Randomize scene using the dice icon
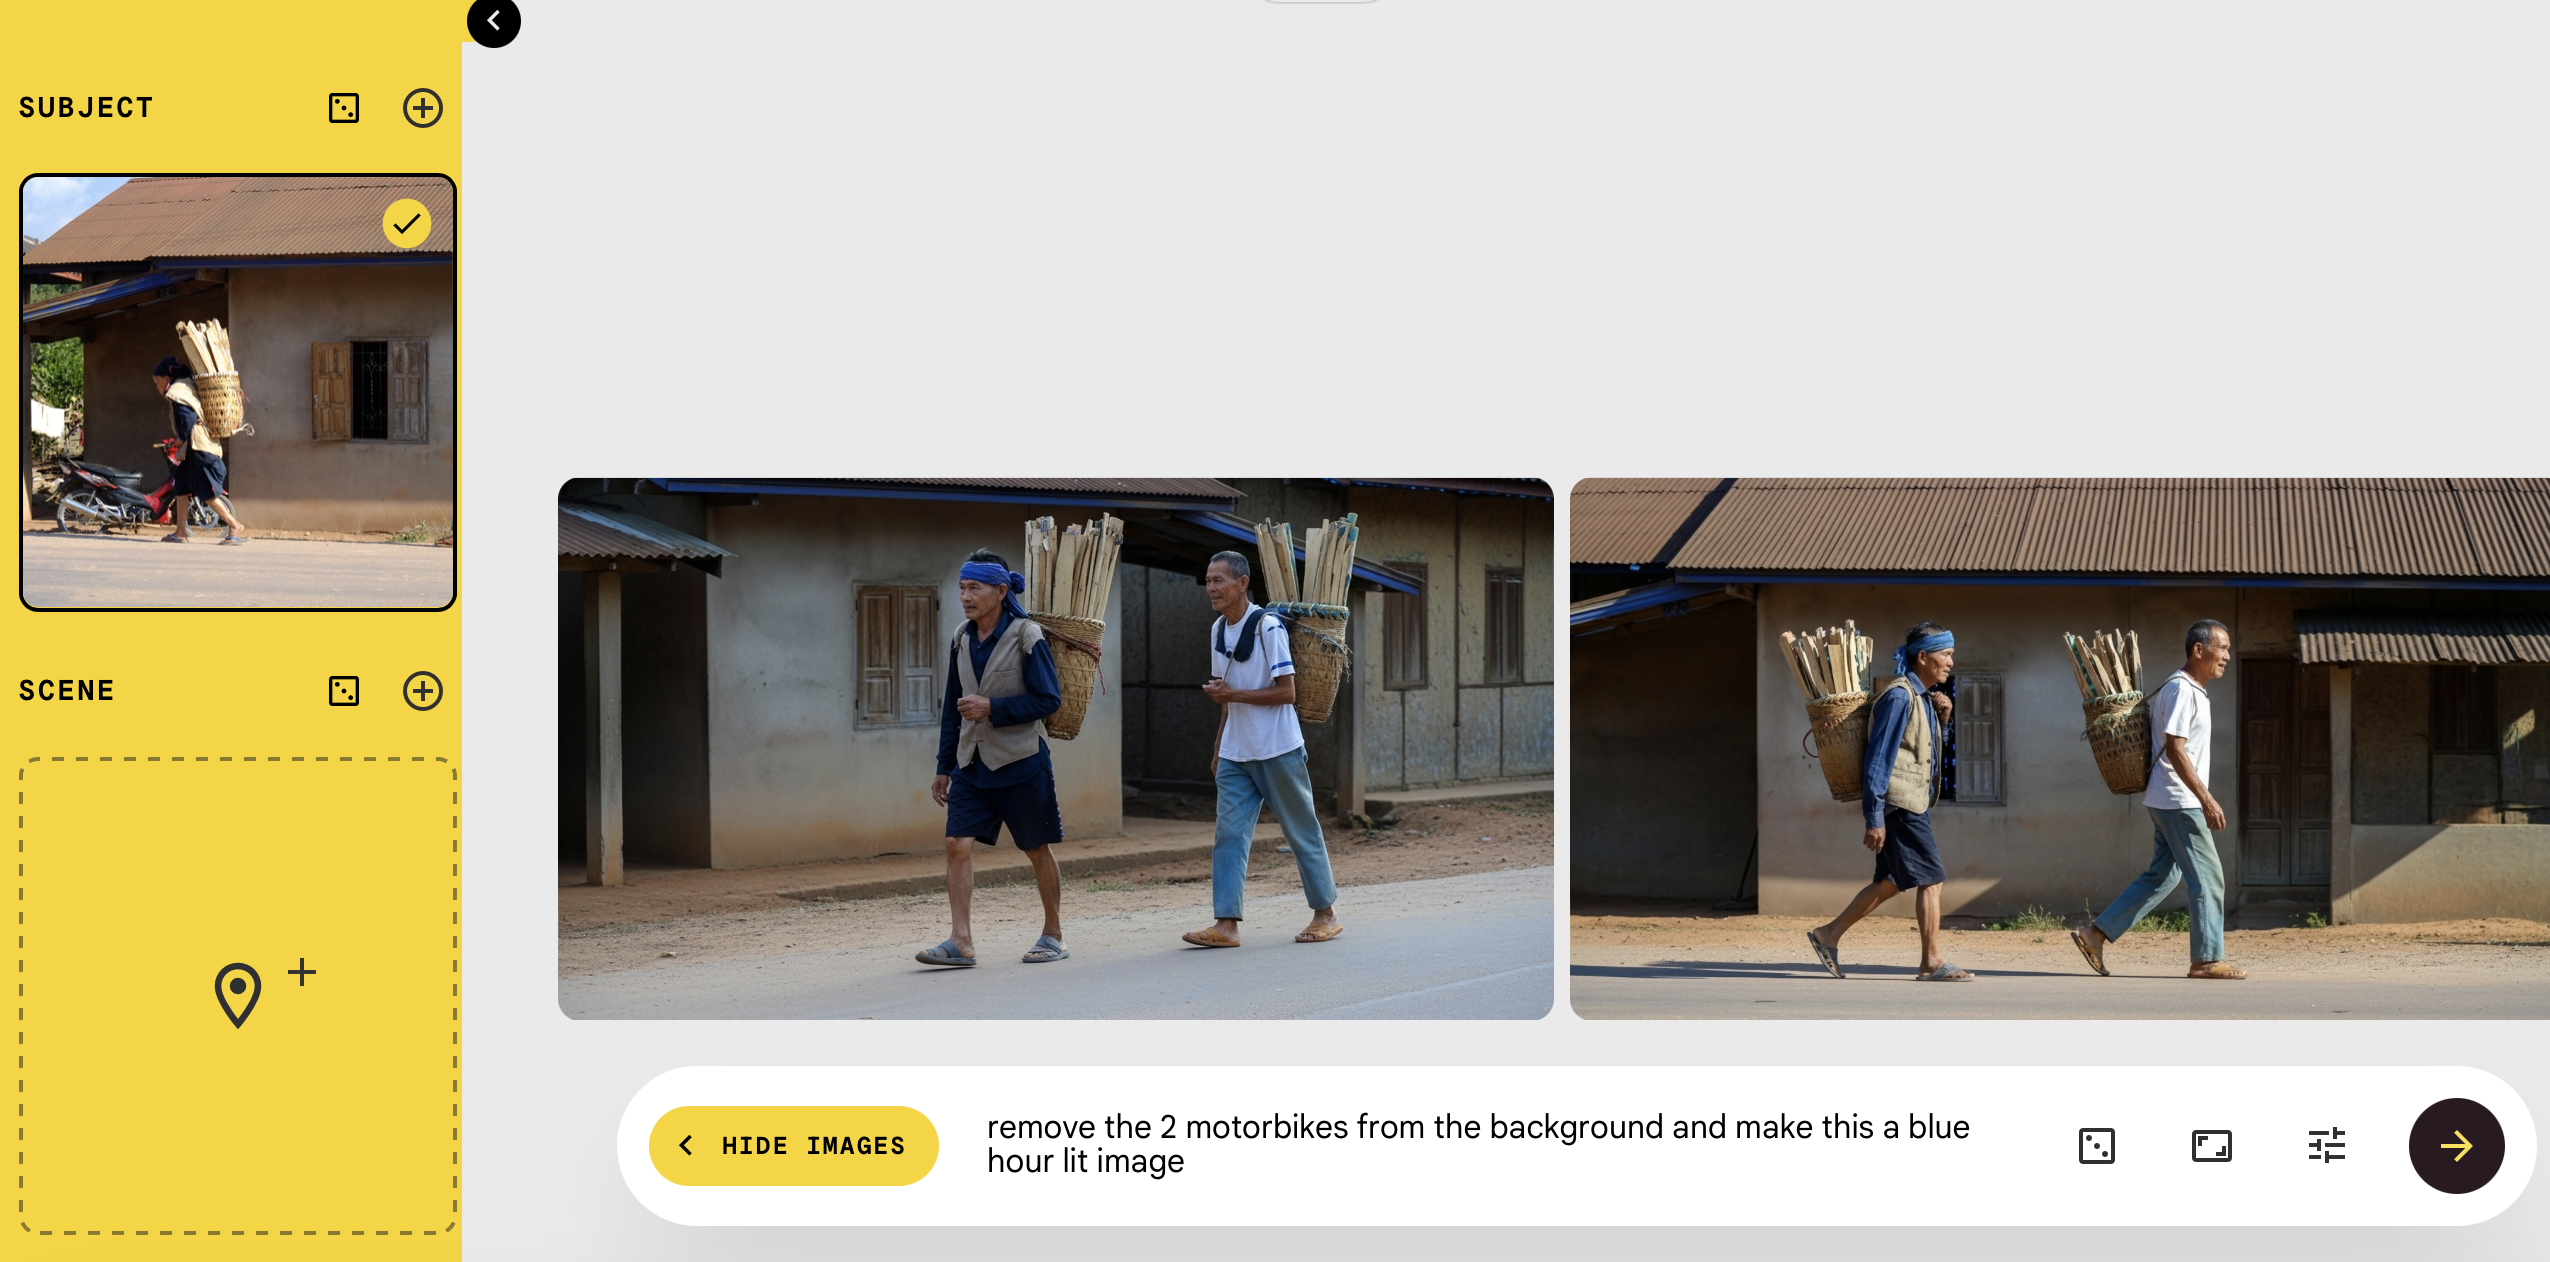 coord(344,691)
